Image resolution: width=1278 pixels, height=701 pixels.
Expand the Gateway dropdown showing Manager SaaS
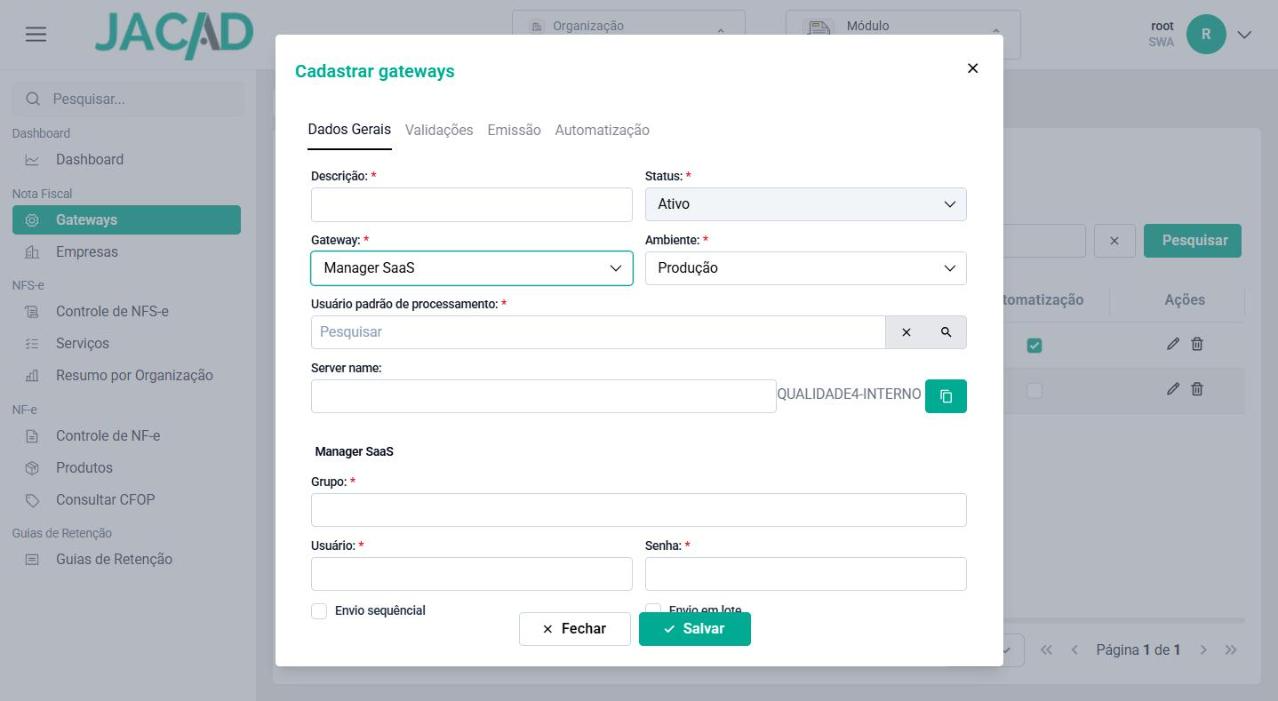(x=472, y=268)
